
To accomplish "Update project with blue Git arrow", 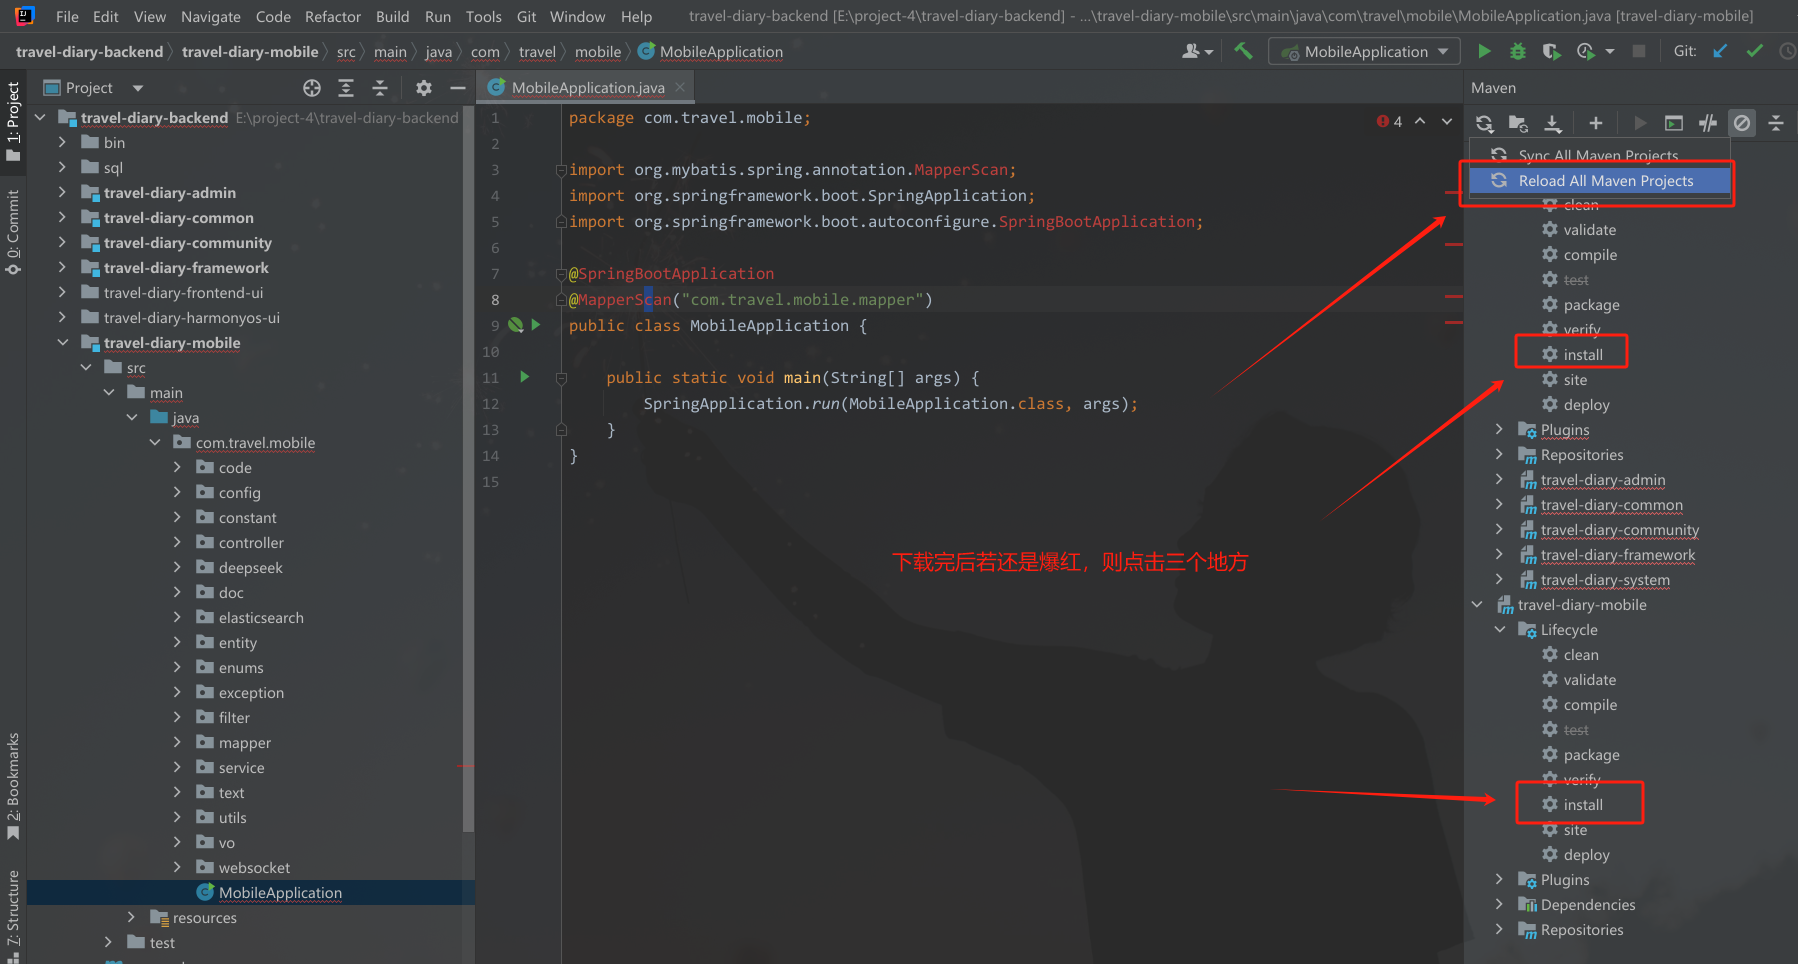I will (1720, 51).
